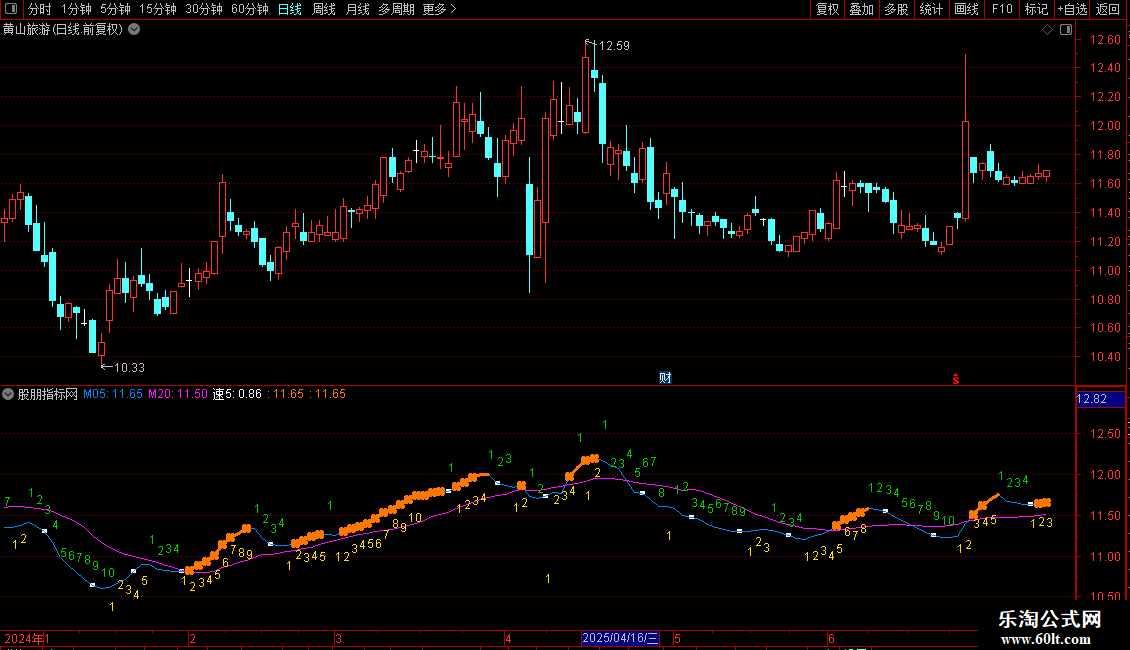The height and width of the screenshot is (650, 1130).
Task: Switch to 日线 daily chart
Action: click(290, 9)
